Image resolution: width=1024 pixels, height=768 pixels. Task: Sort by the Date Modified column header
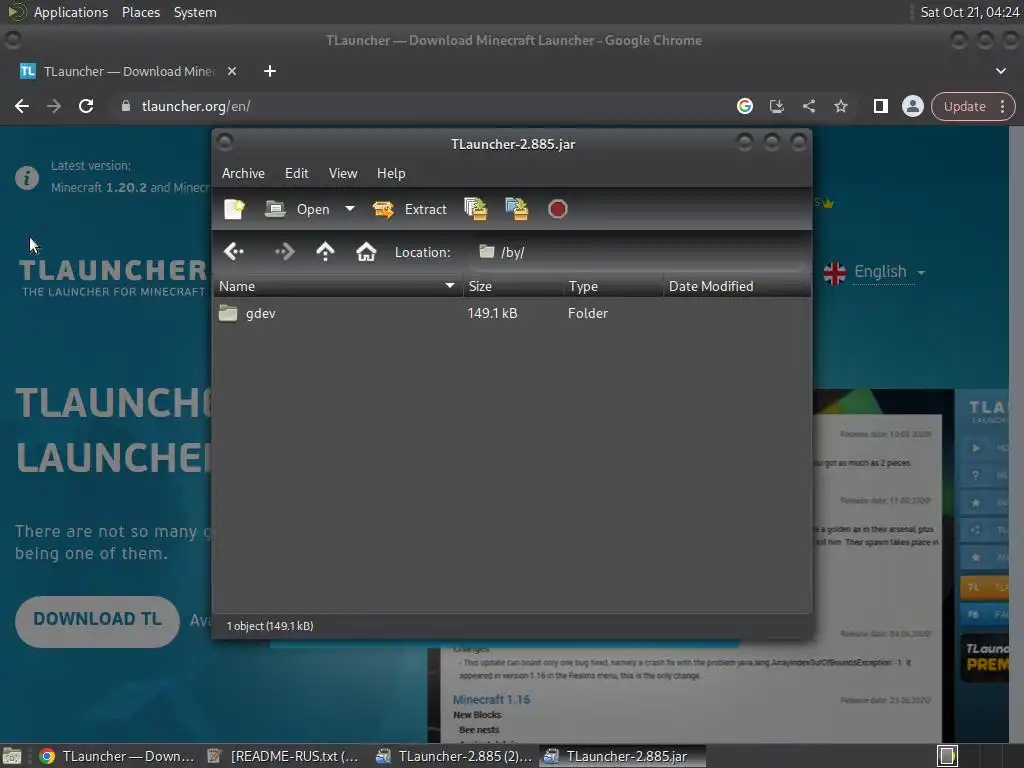[737, 286]
